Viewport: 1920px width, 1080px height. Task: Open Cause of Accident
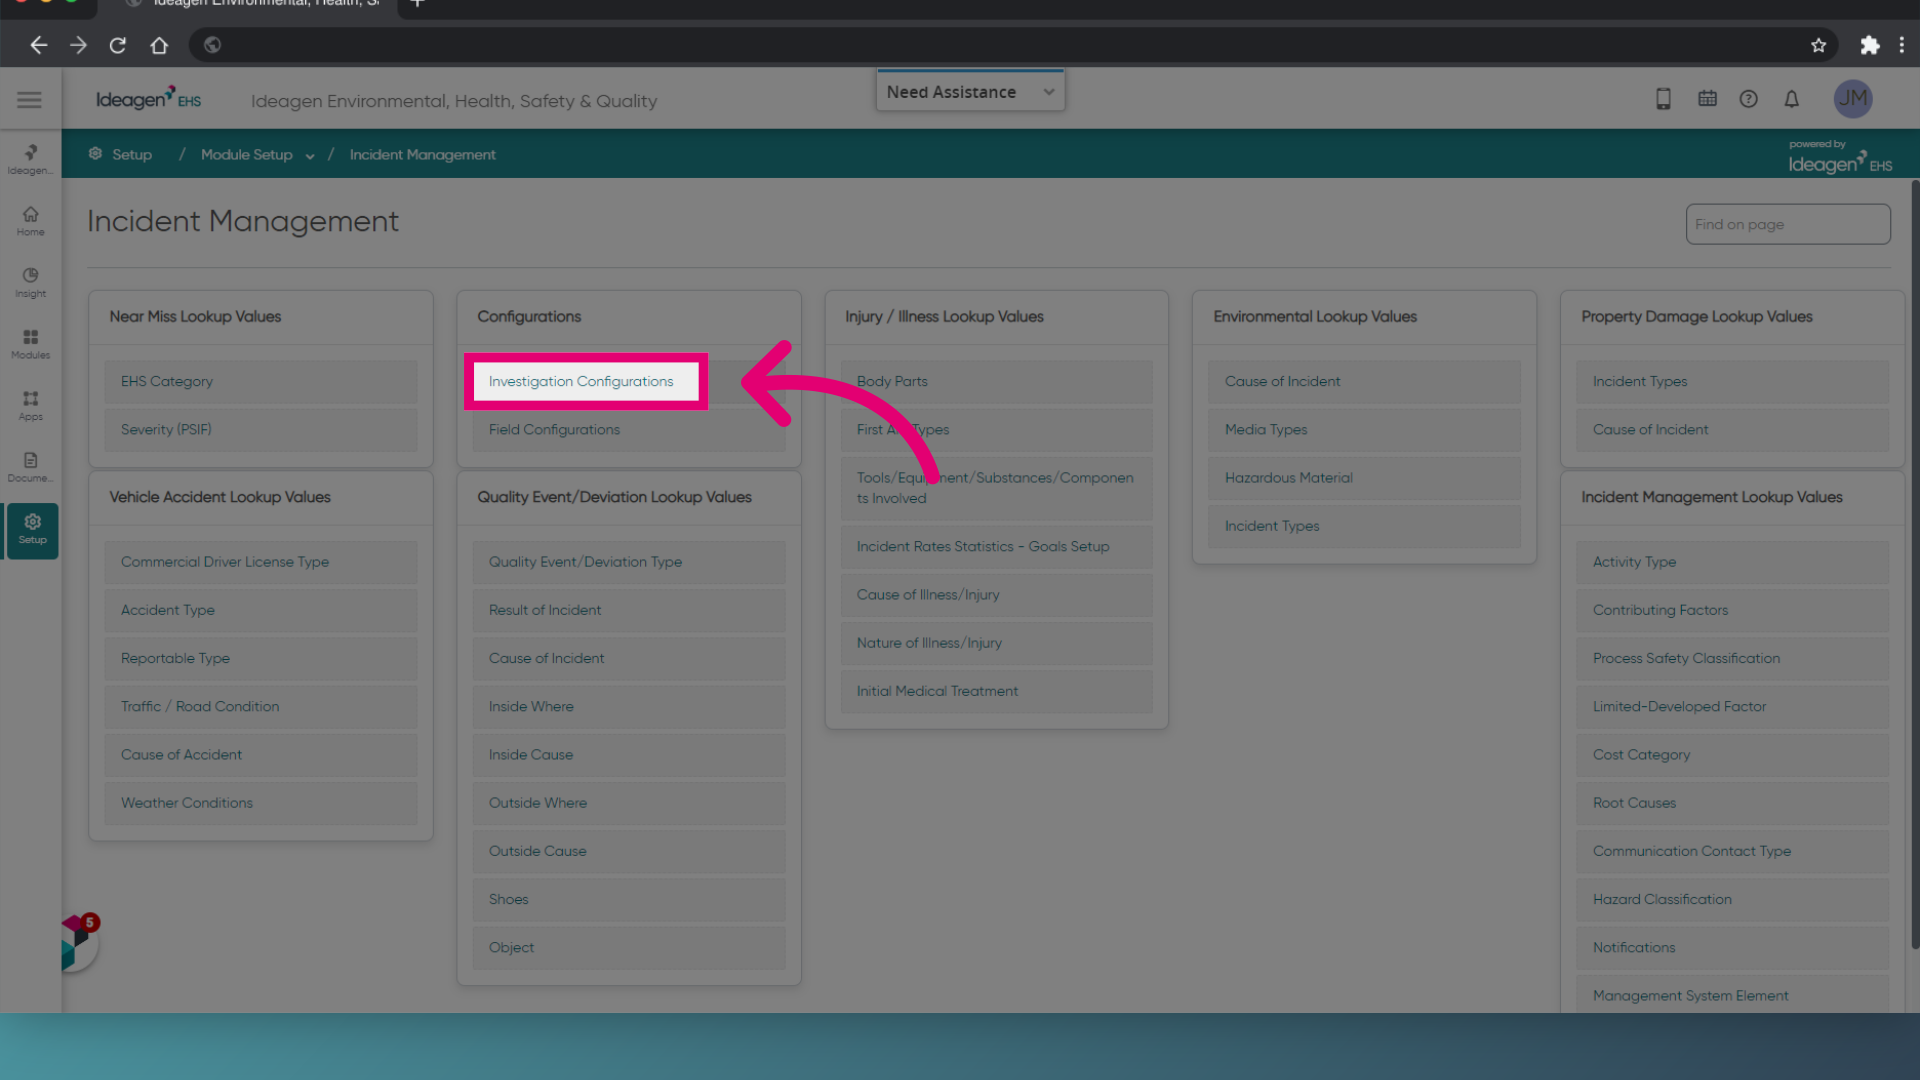pyautogui.click(x=260, y=755)
